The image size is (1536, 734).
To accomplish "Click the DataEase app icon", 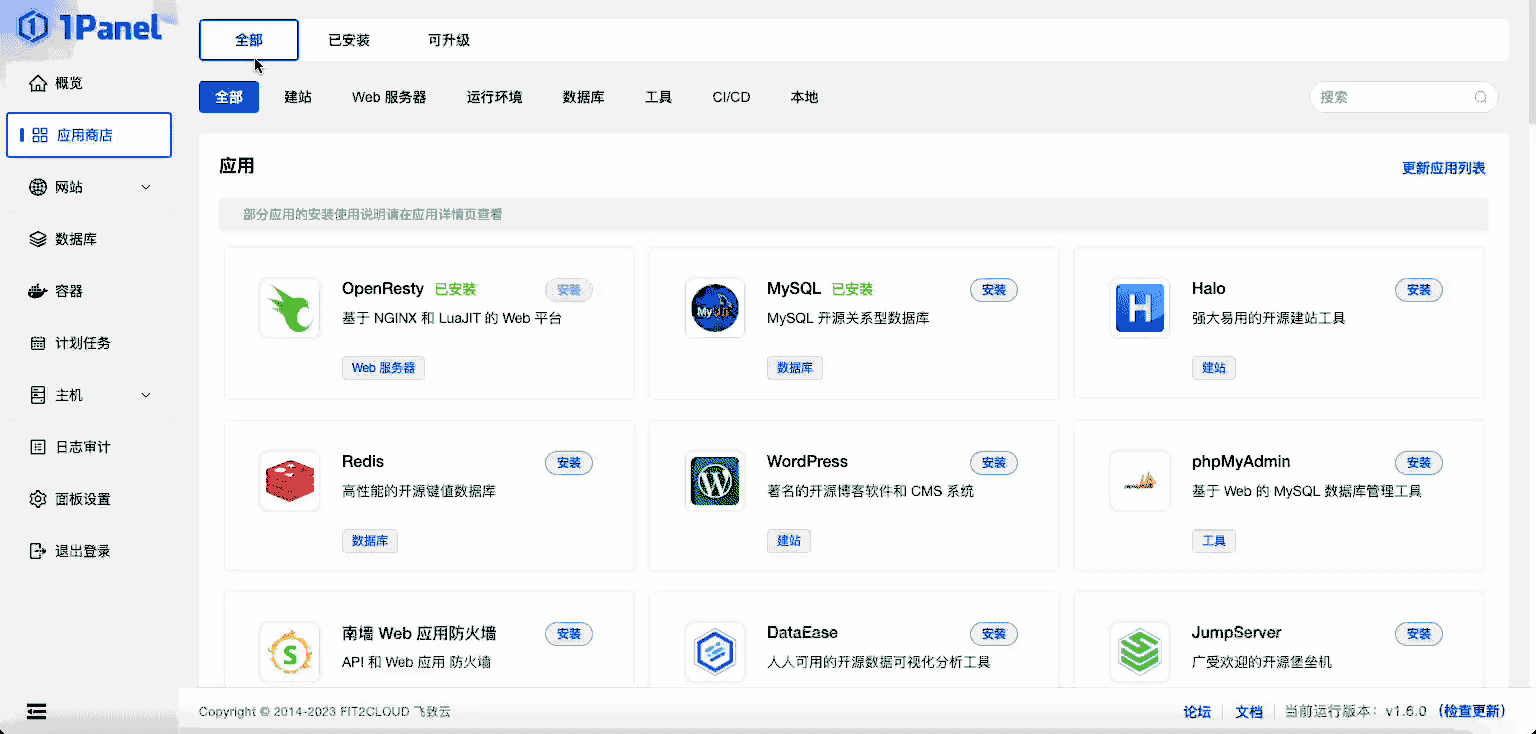I will [x=714, y=652].
